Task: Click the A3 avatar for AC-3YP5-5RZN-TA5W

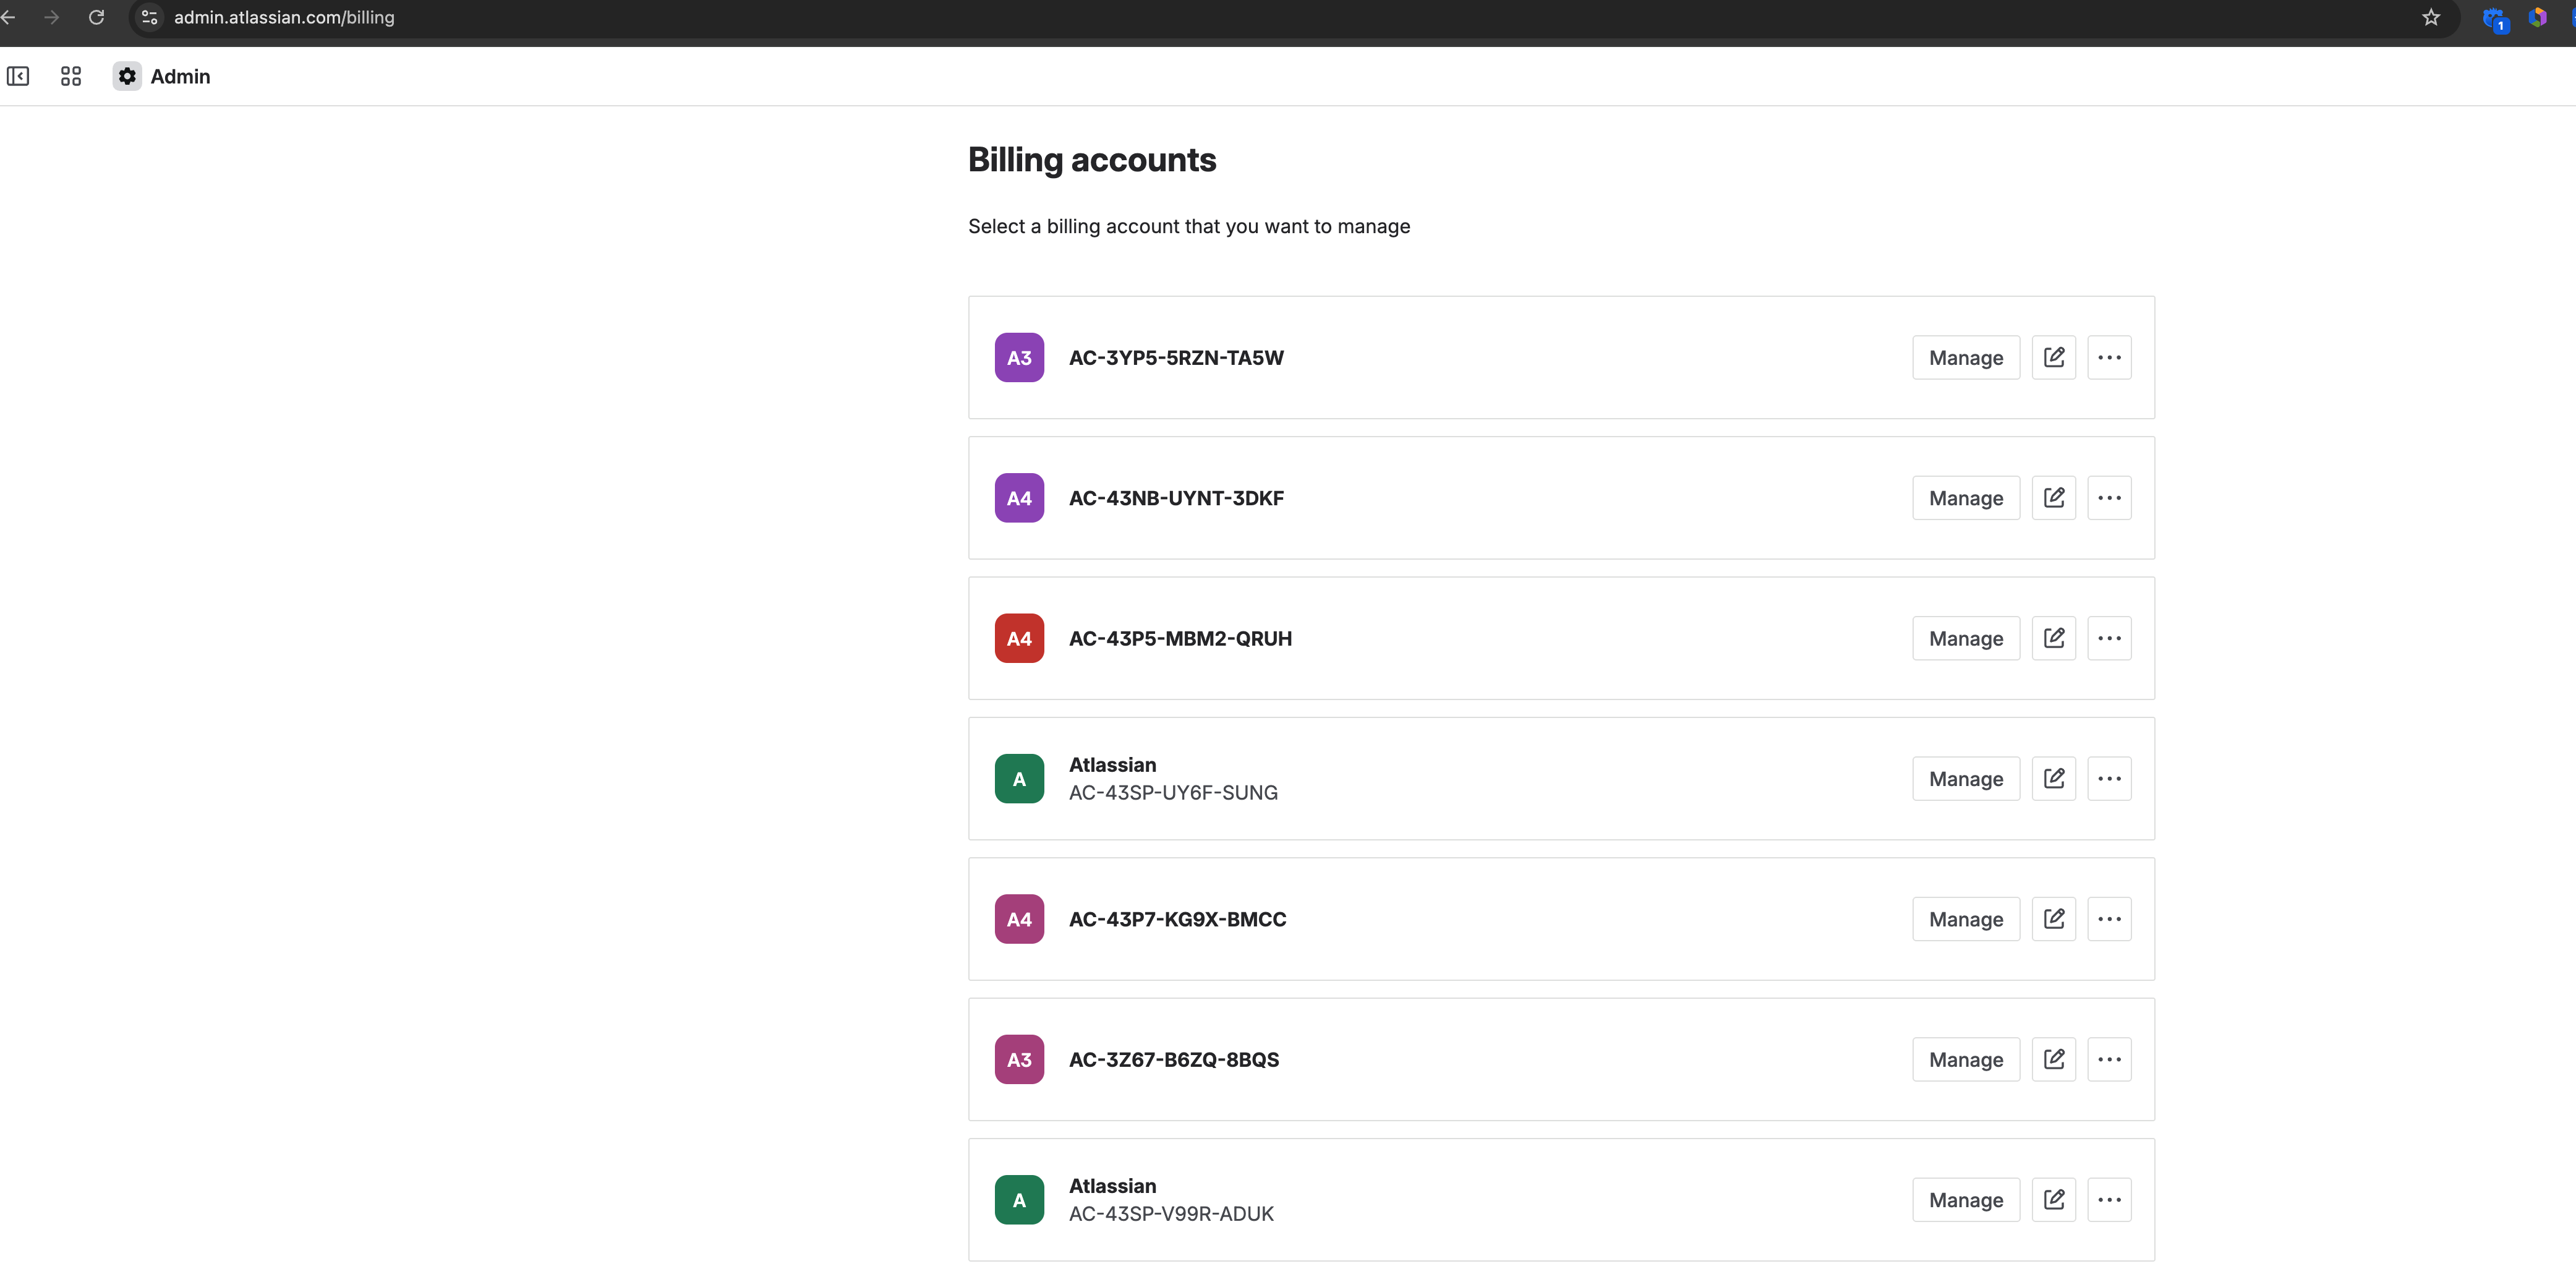Action: pyautogui.click(x=1019, y=358)
